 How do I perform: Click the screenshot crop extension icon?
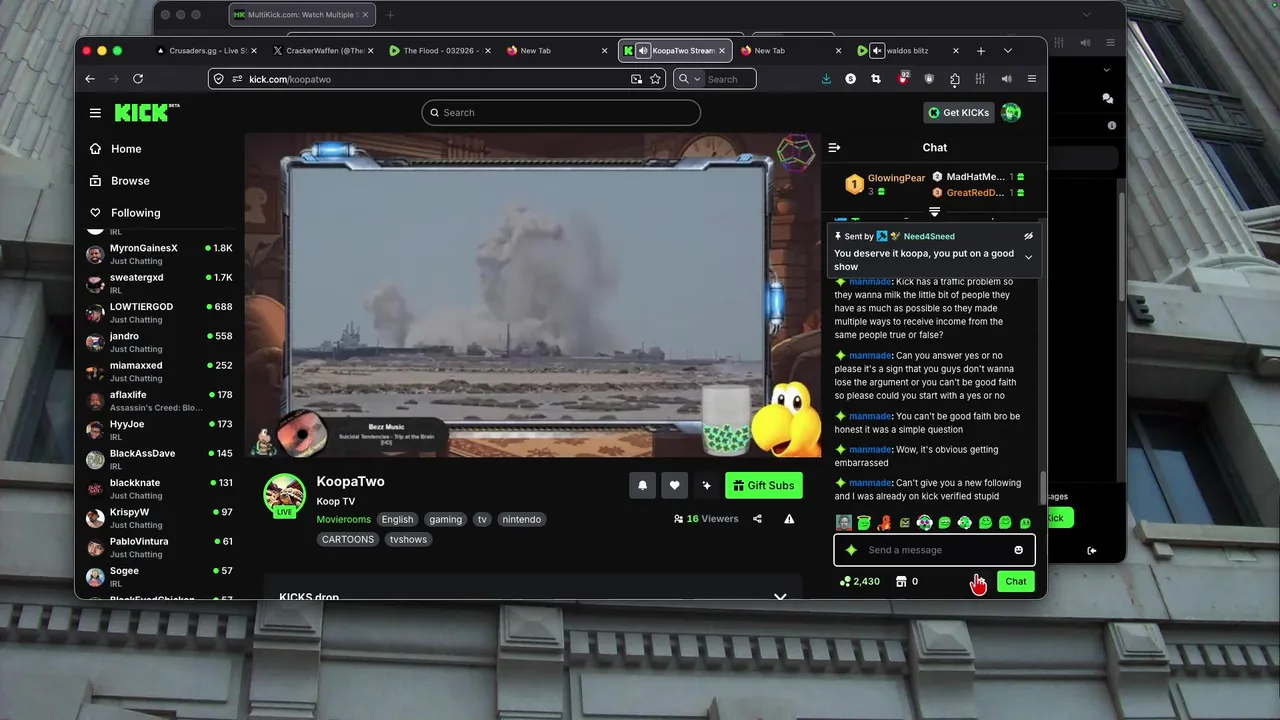click(876, 79)
